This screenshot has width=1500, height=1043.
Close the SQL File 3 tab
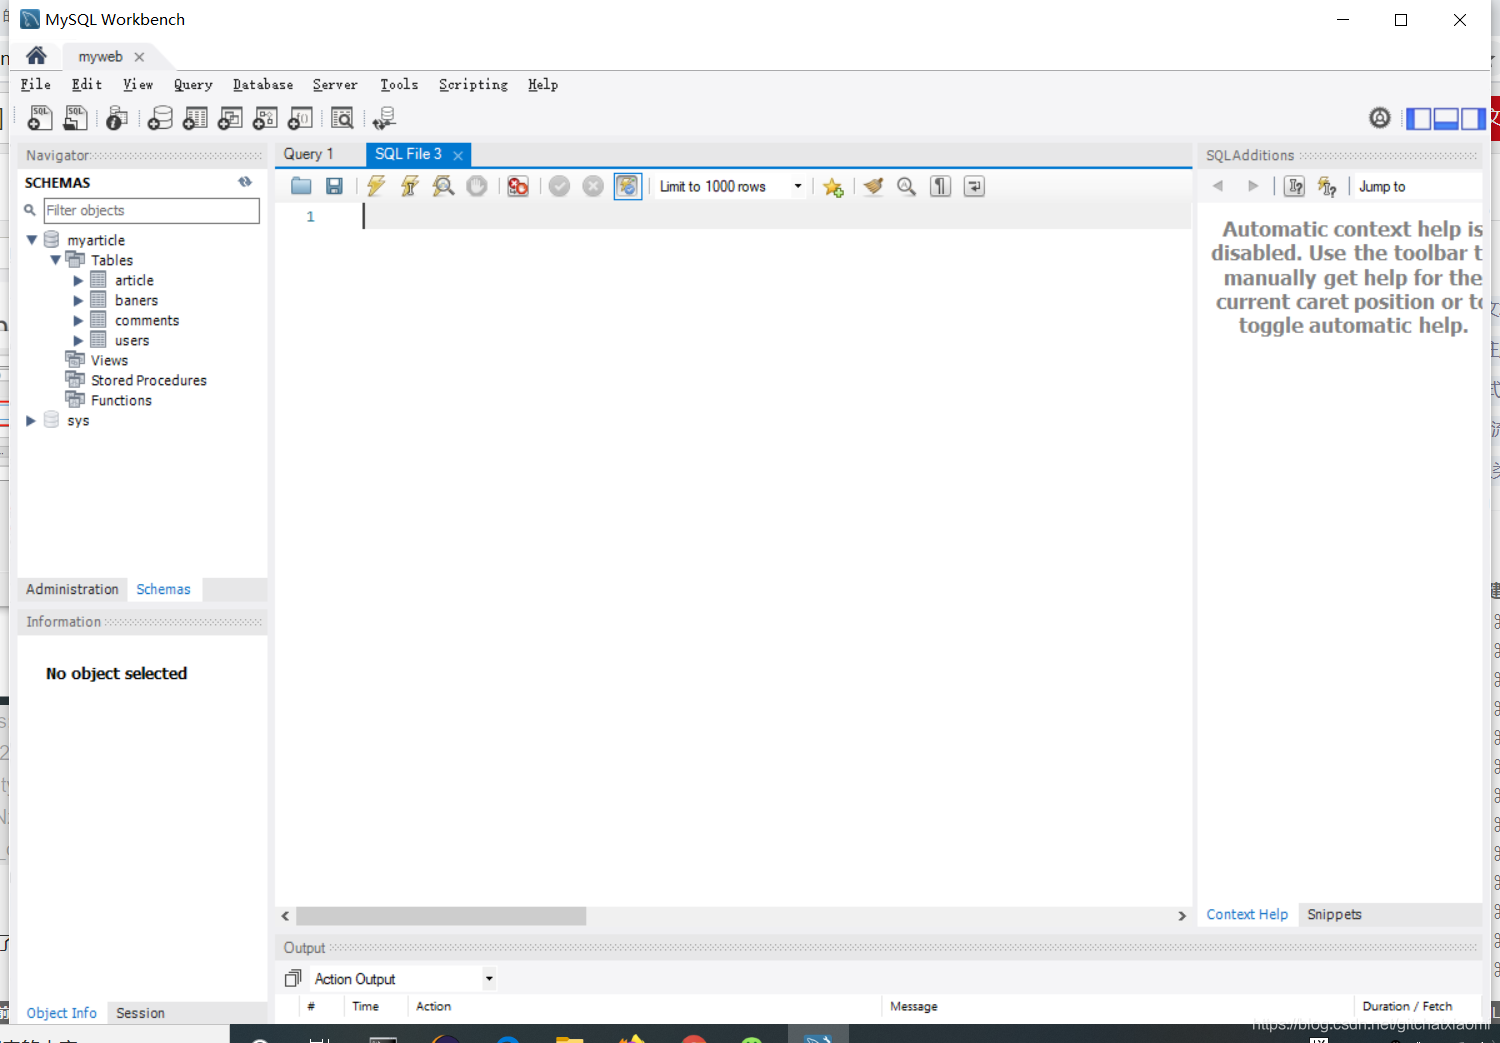[458, 155]
